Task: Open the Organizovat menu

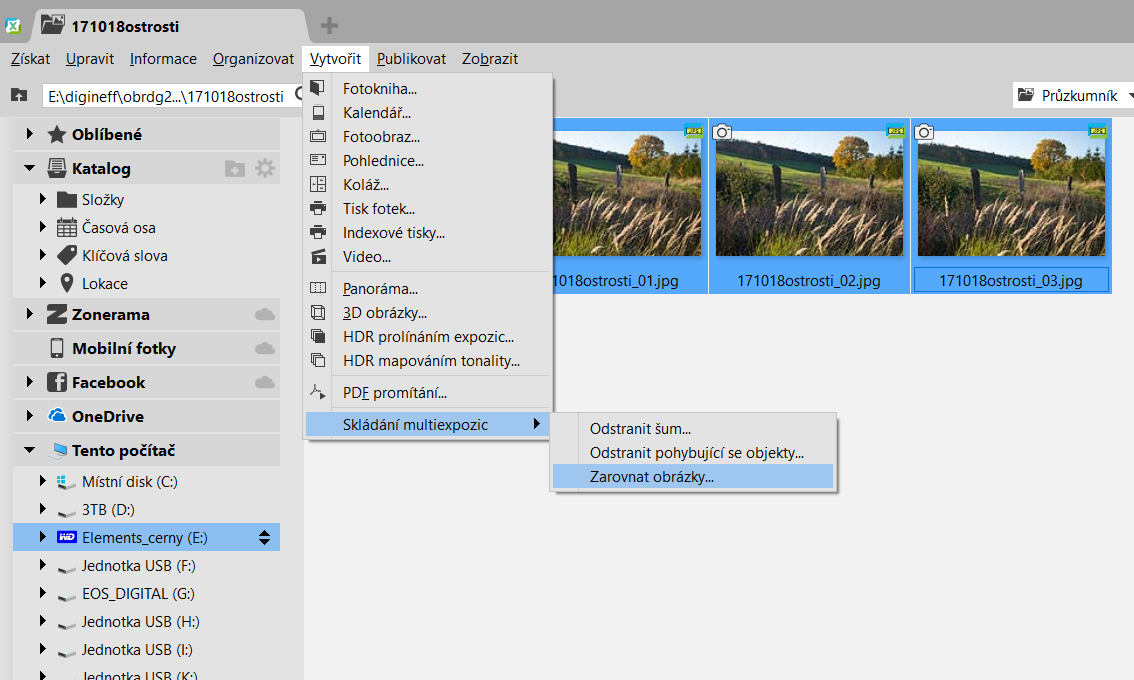Action: [x=253, y=59]
